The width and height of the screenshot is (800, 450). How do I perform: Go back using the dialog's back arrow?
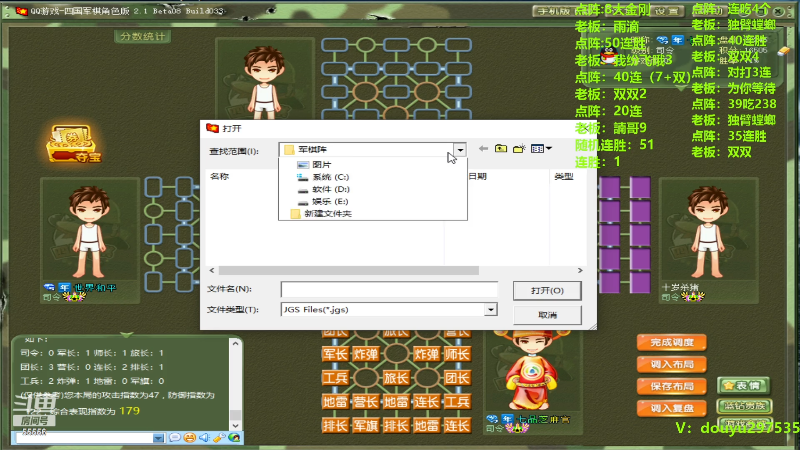[483, 148]
